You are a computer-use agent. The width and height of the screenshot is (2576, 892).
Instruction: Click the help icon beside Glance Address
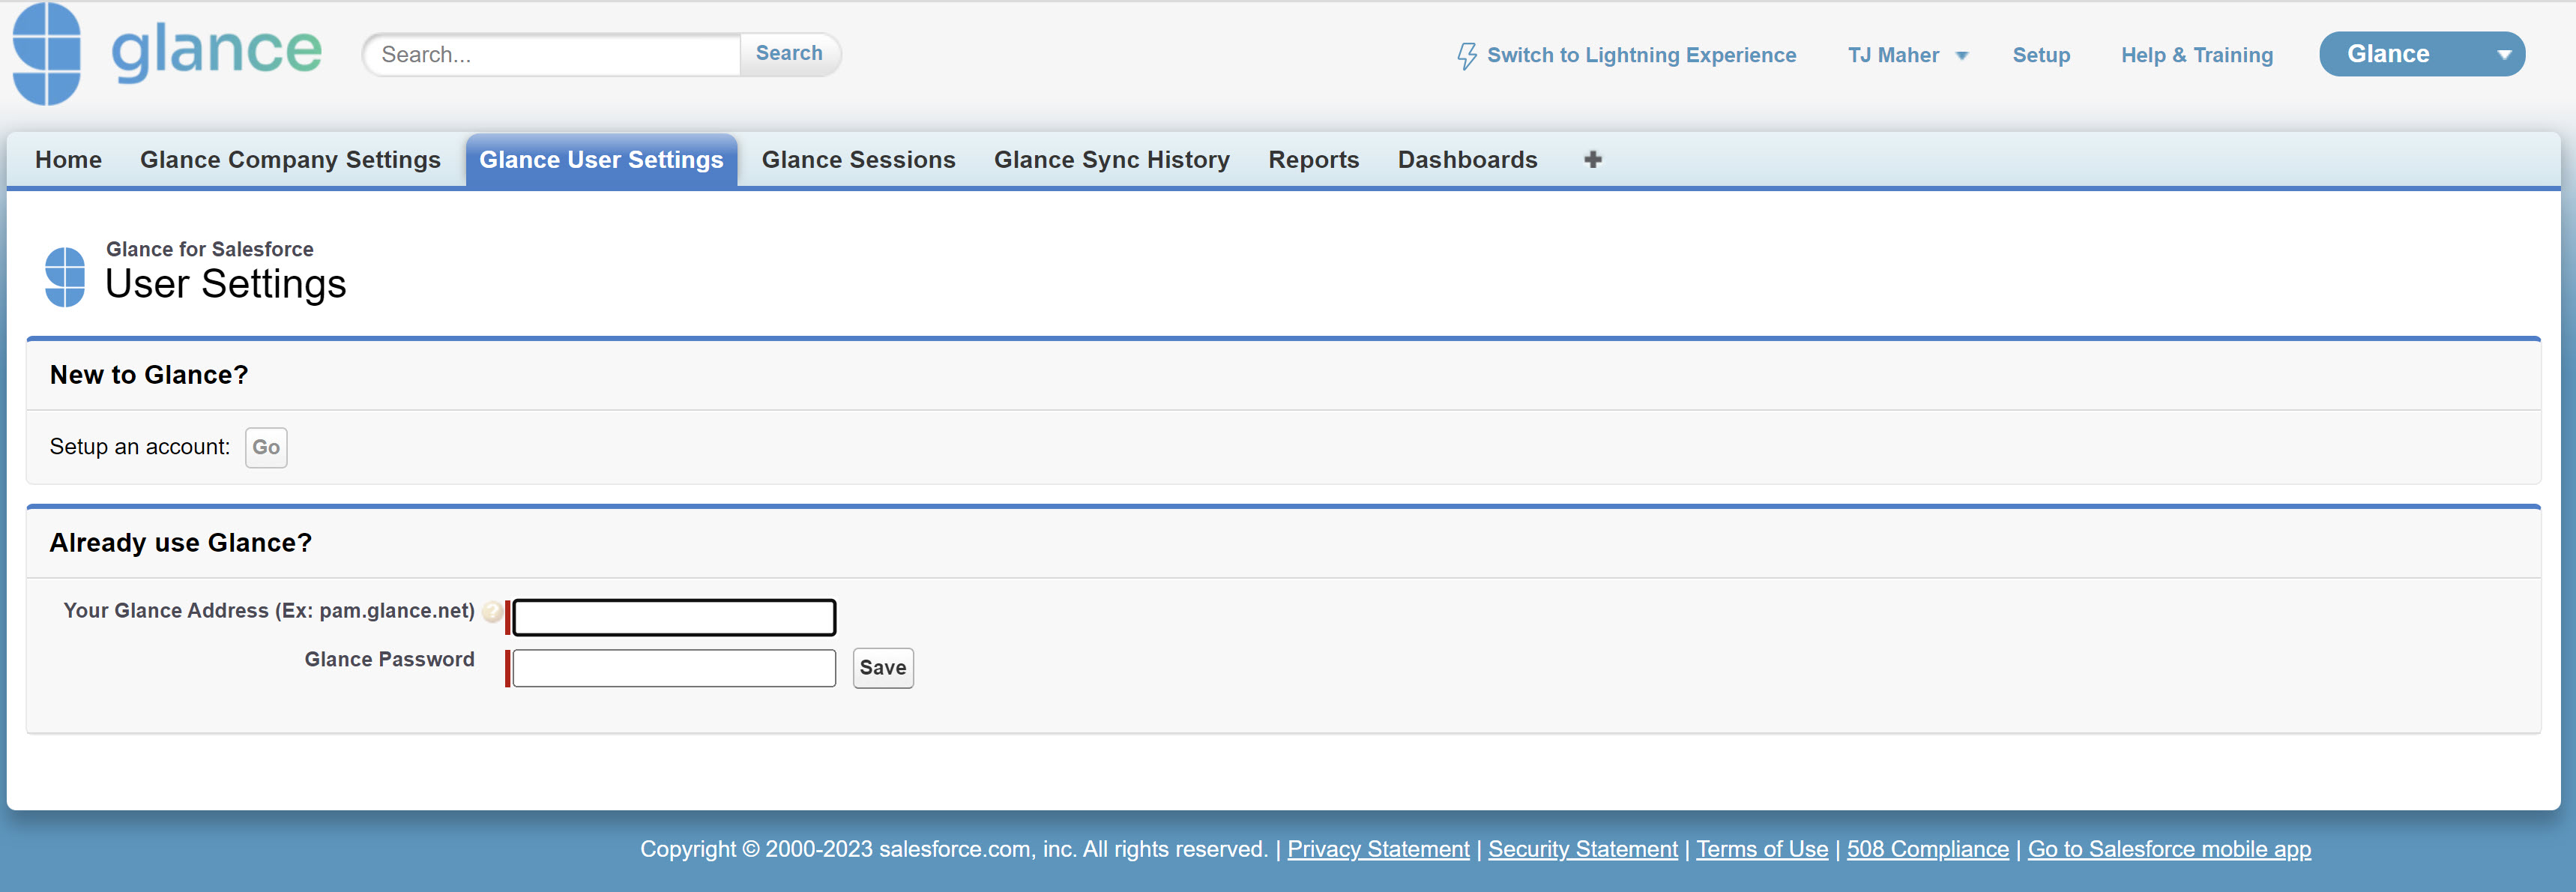click(492, 611)
